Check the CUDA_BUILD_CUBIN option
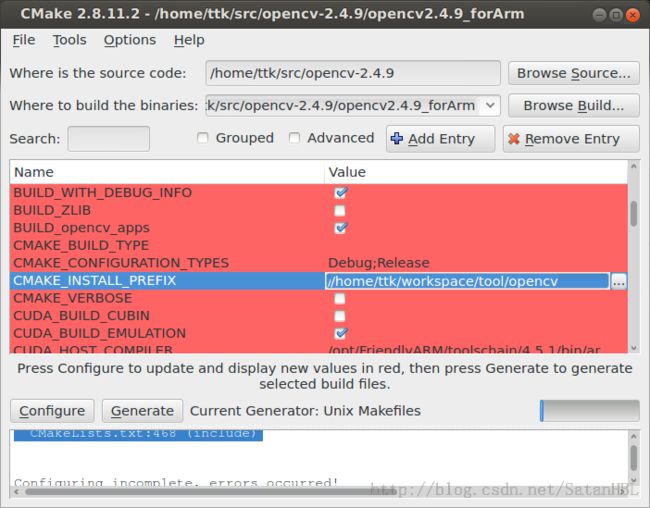 pos(340,316)
